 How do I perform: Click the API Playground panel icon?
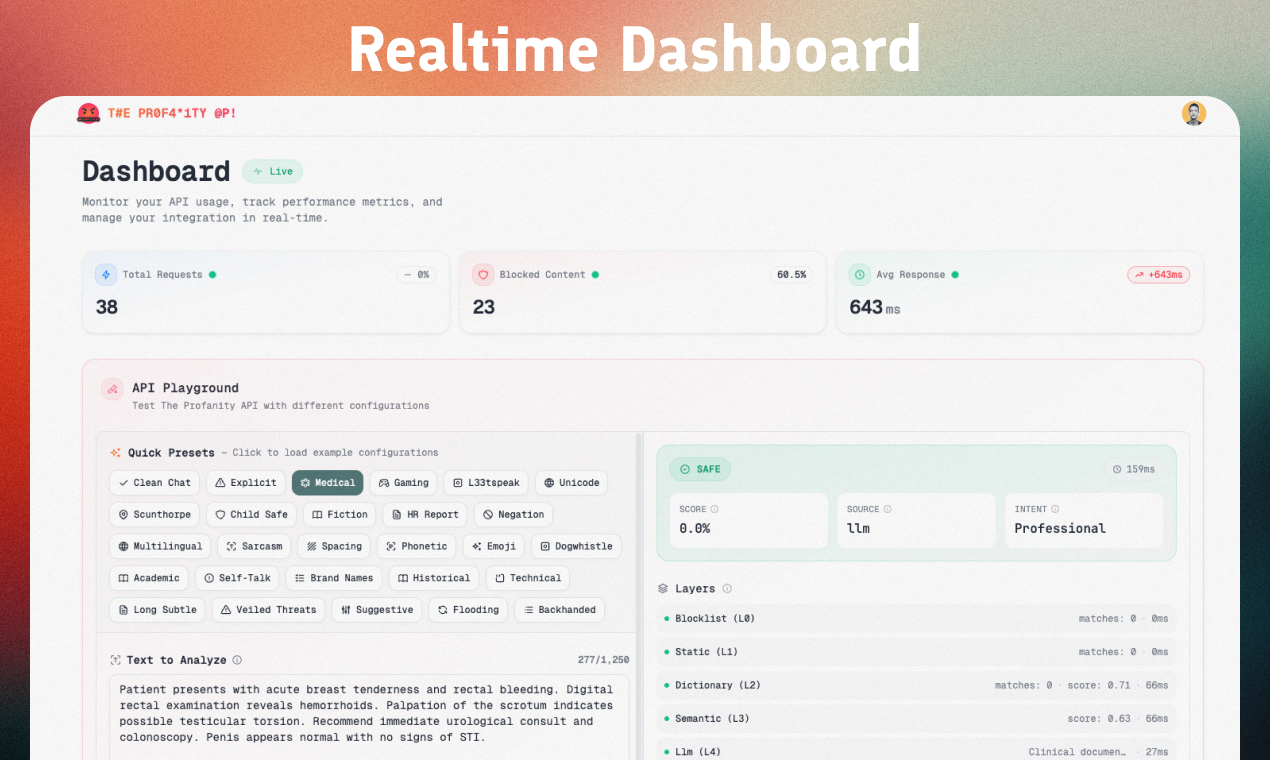(111, 389)
